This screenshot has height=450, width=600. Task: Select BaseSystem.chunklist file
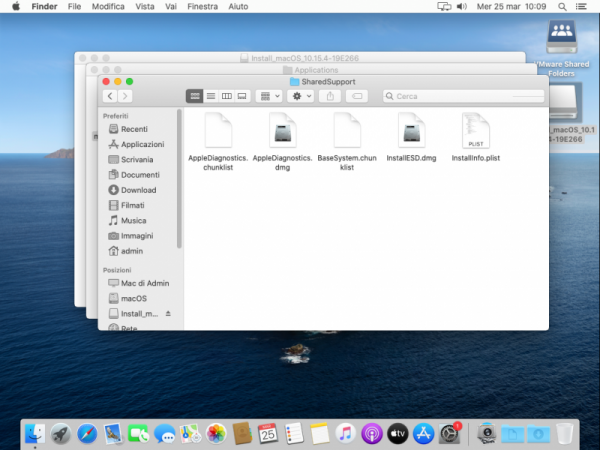[347, 141]
